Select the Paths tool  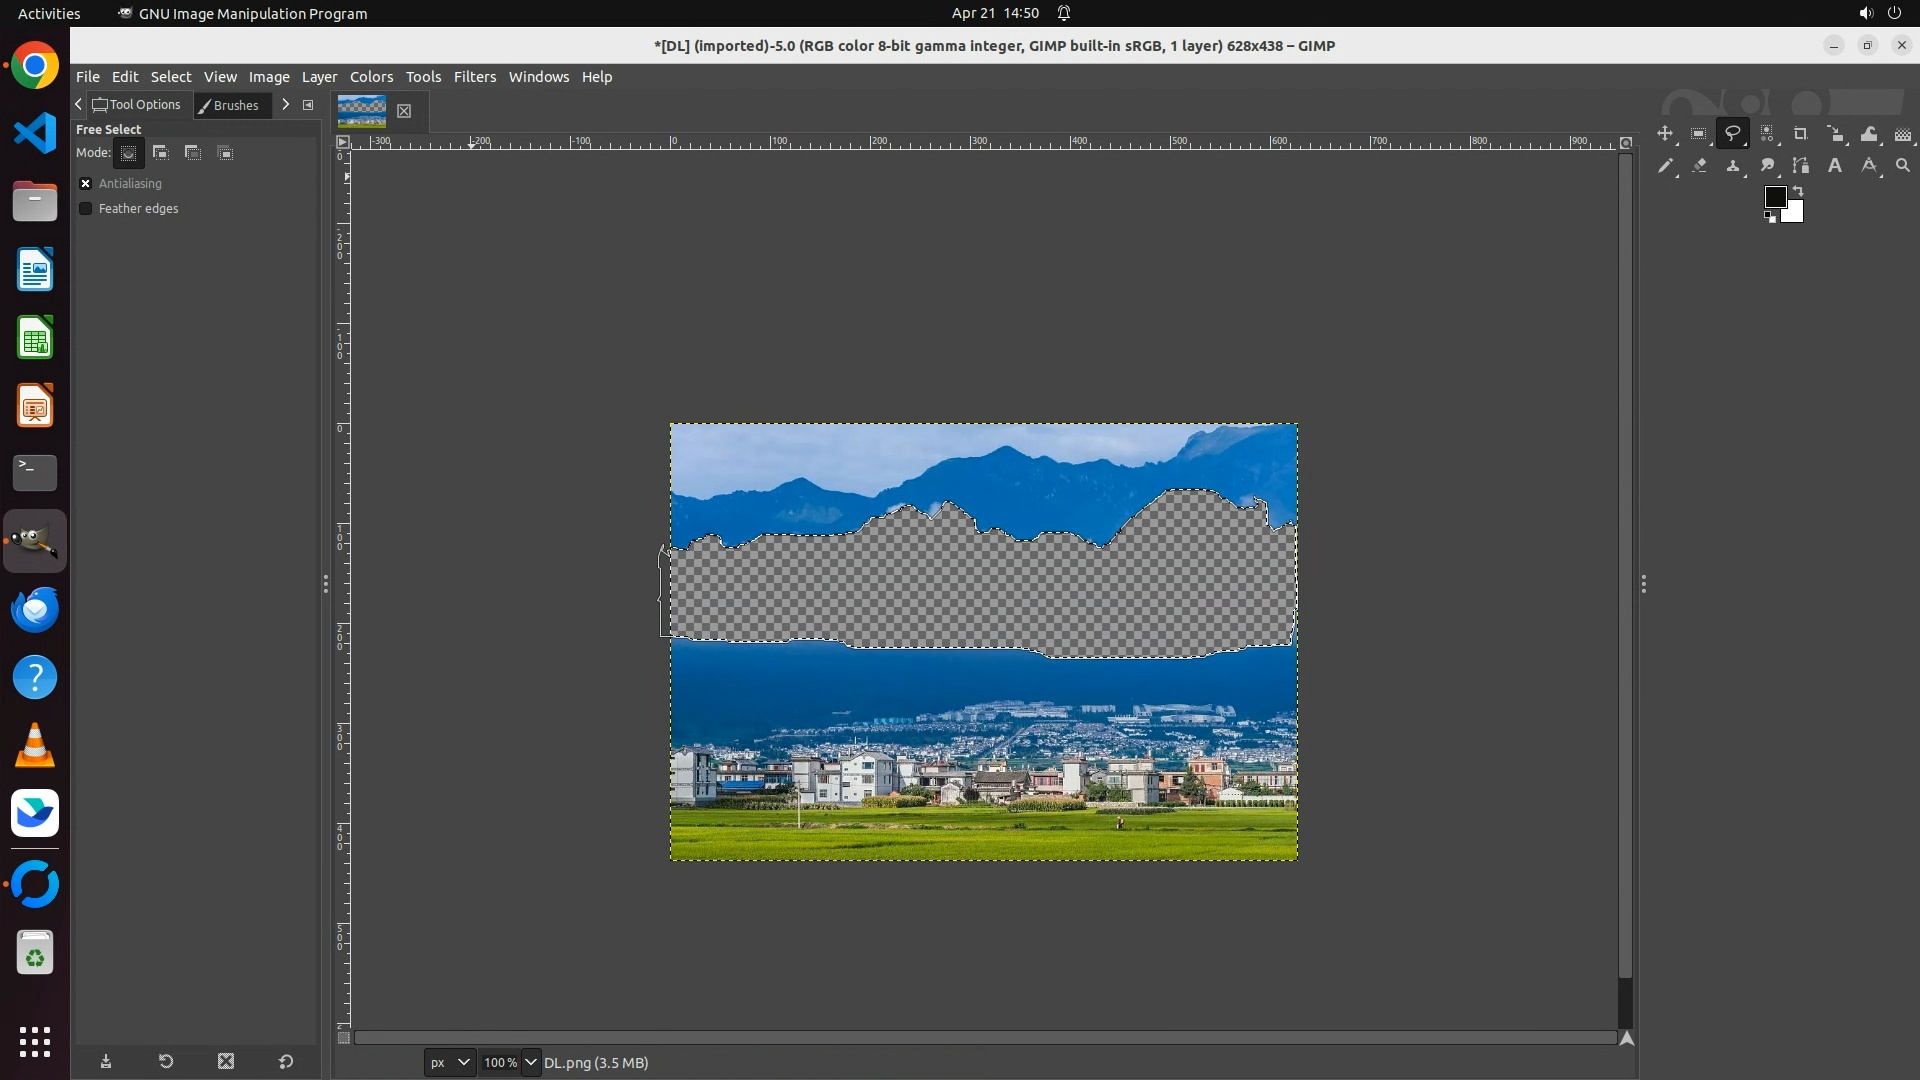point(1801,166)
